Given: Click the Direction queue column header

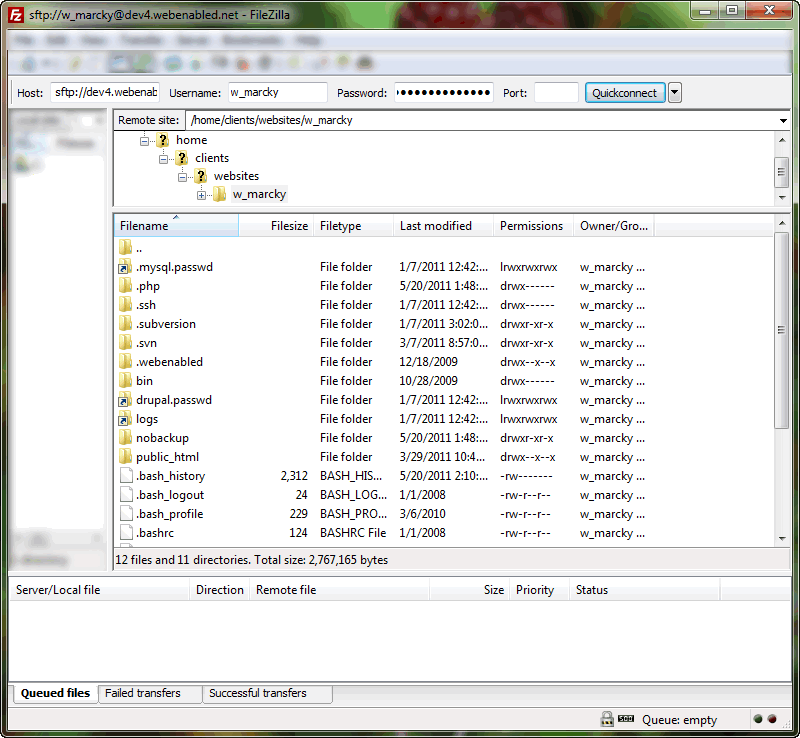Looking at the screenshot, I should tap(219, 589).
